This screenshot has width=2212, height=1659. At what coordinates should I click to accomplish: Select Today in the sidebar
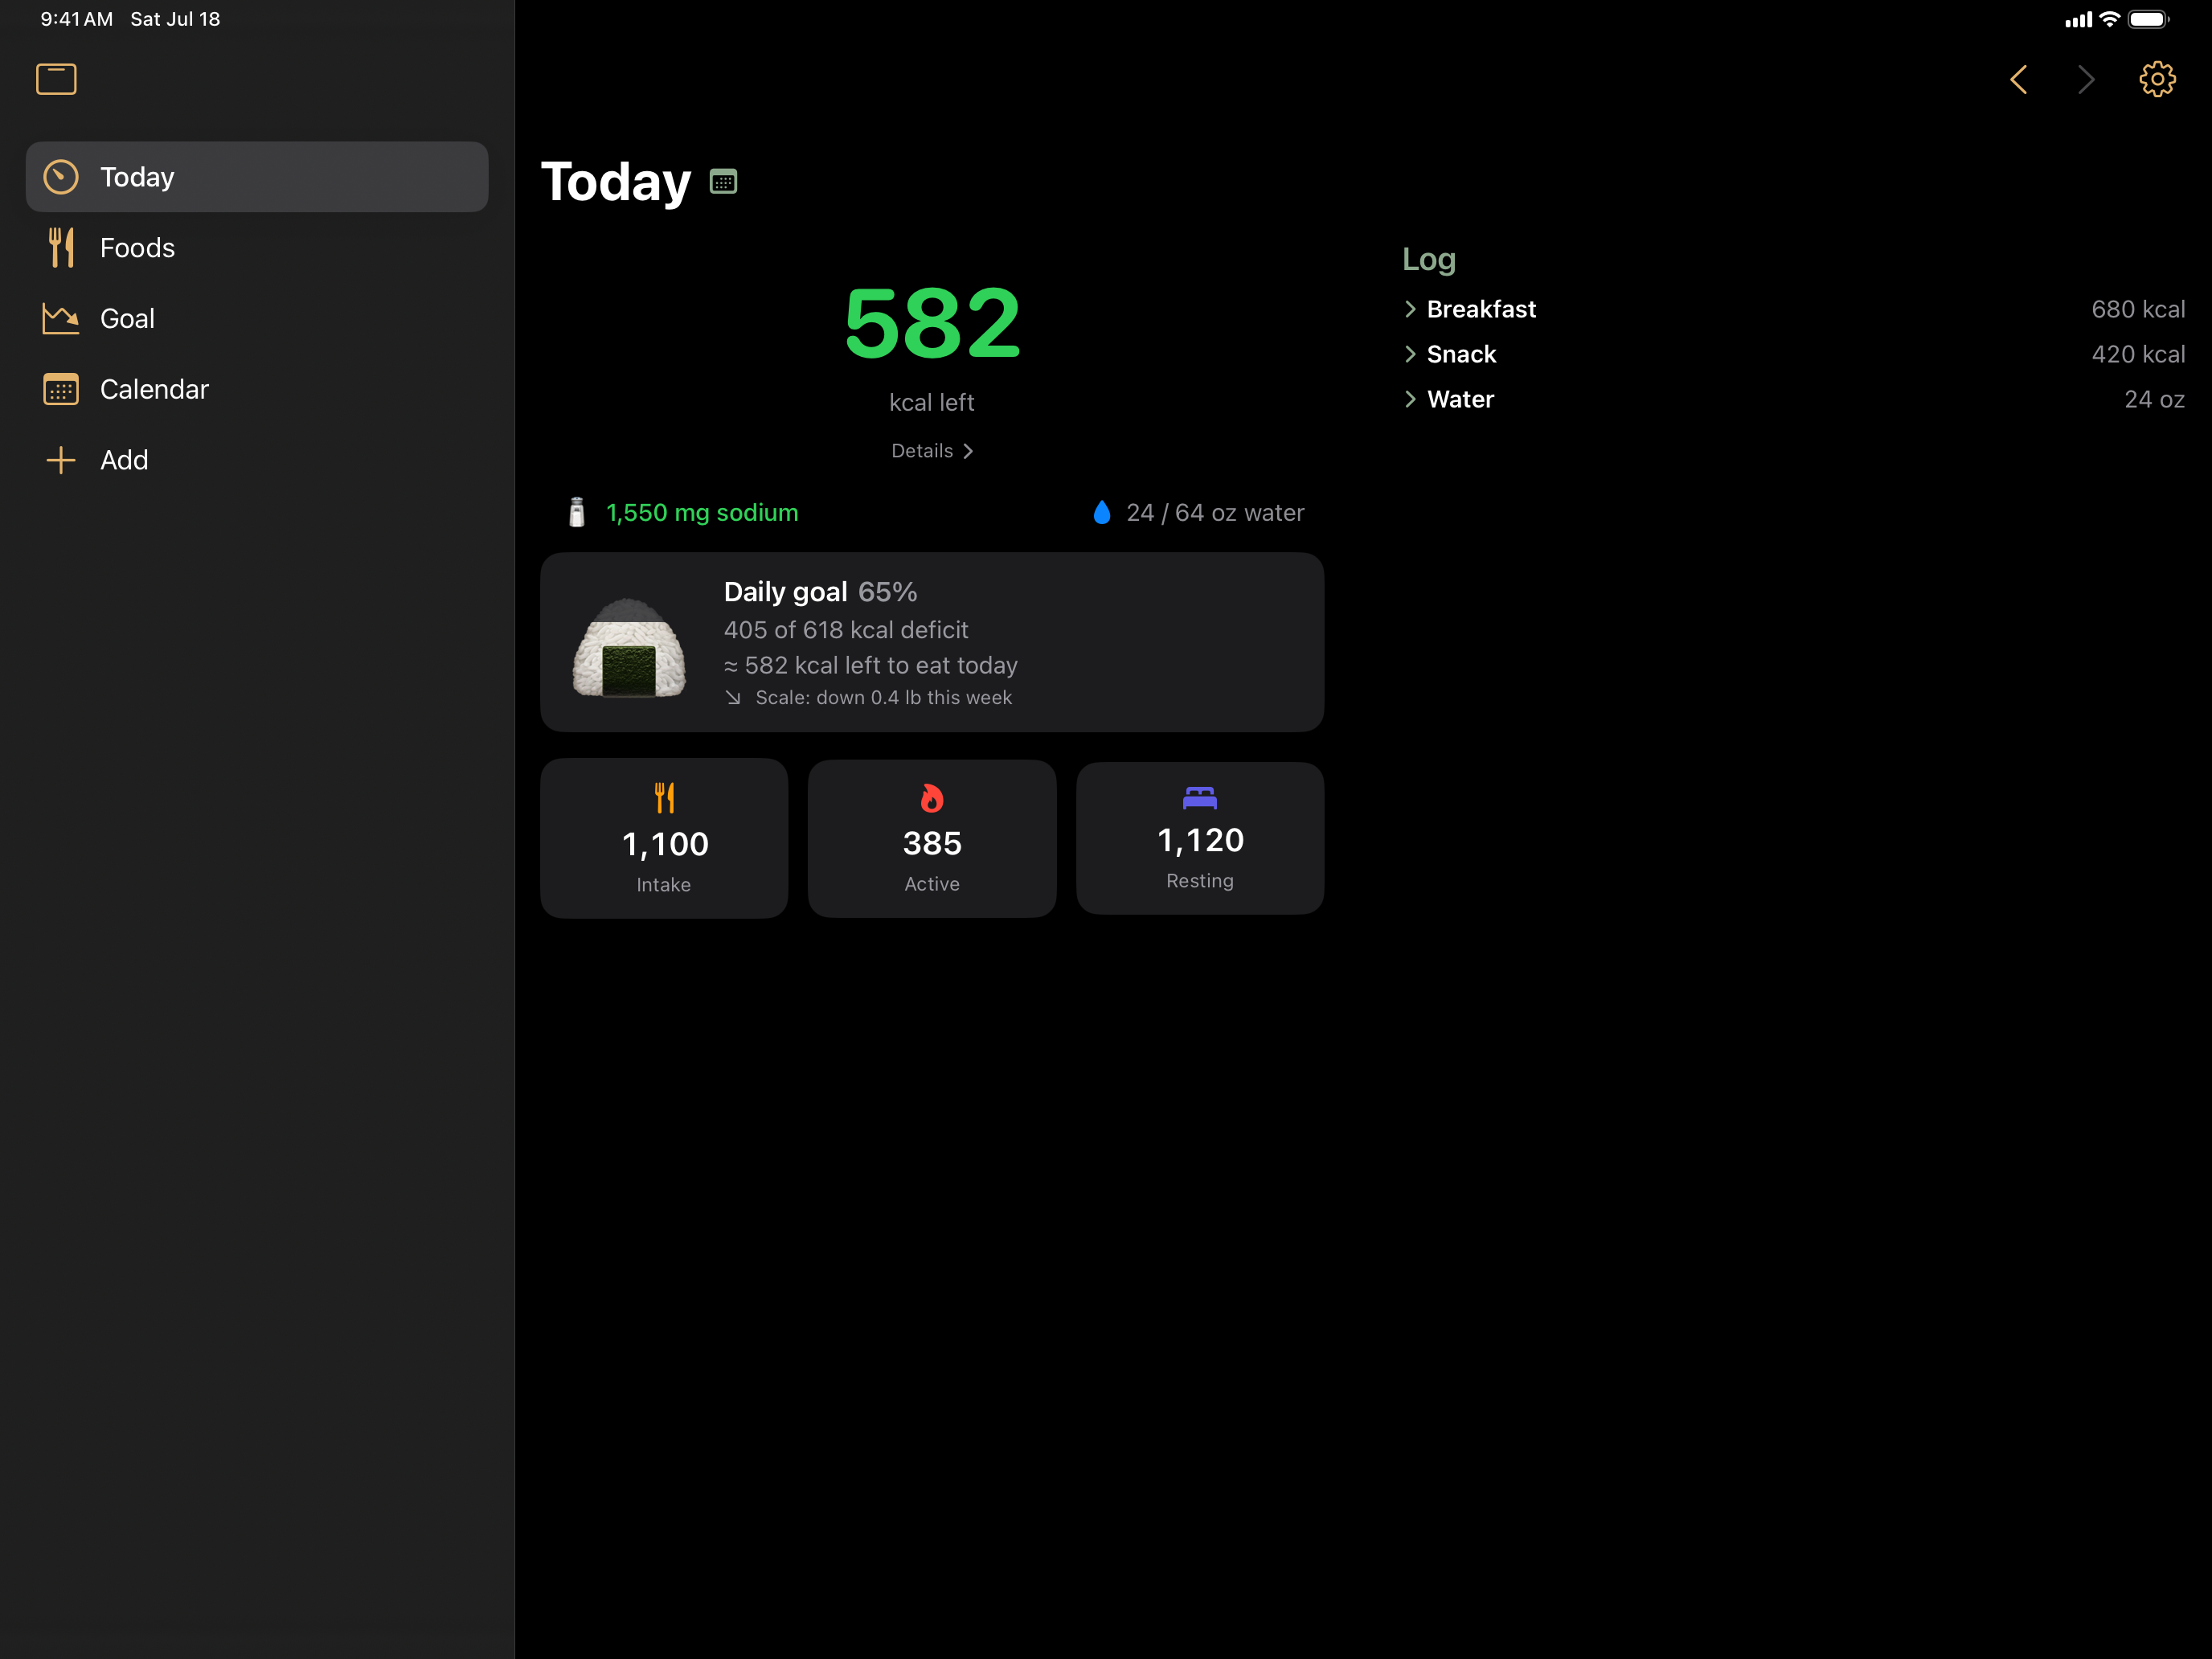click(x=257, y=177)
